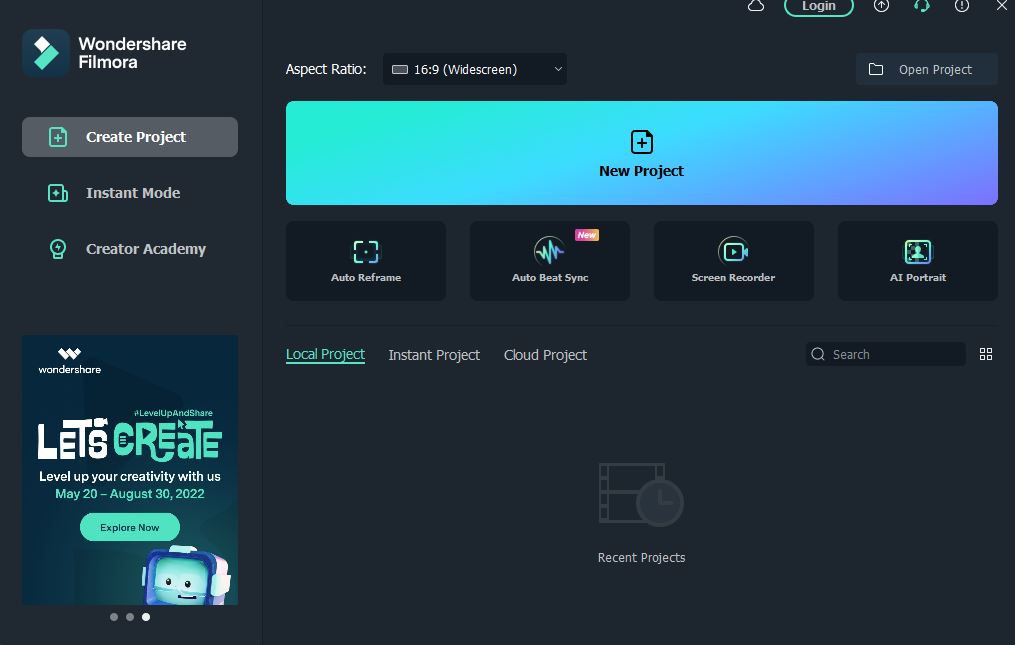1015x645 pixels.
Task: Start the Screen Recorder tool
Action: pyautogui.click(x=733, y=260)
